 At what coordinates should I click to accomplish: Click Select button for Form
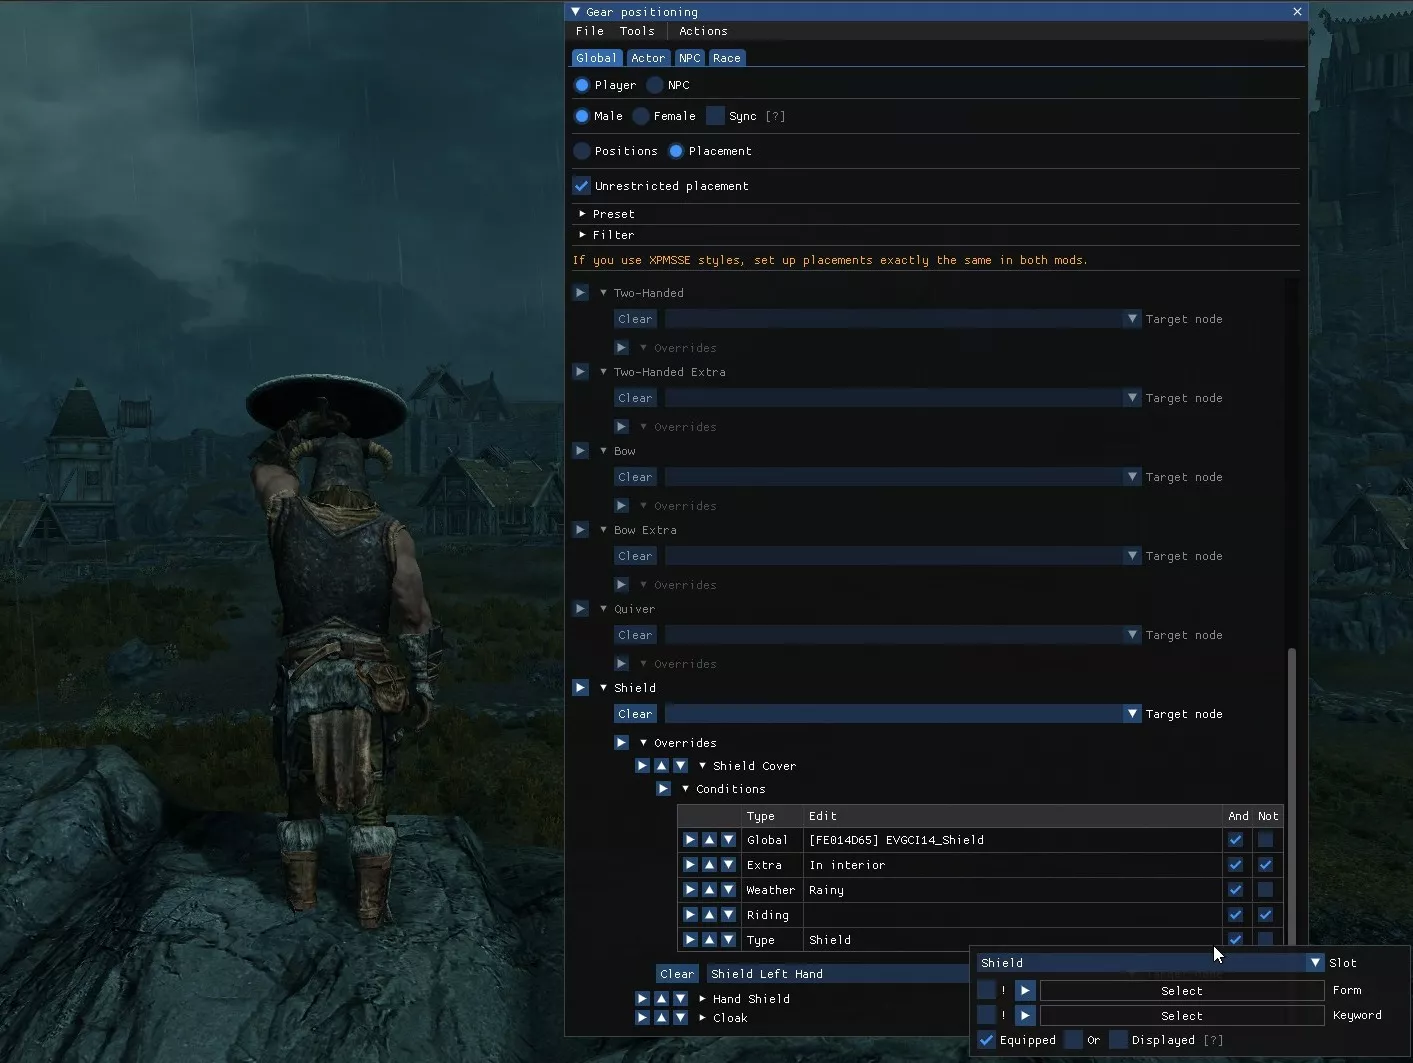[x=1182, y=990]
